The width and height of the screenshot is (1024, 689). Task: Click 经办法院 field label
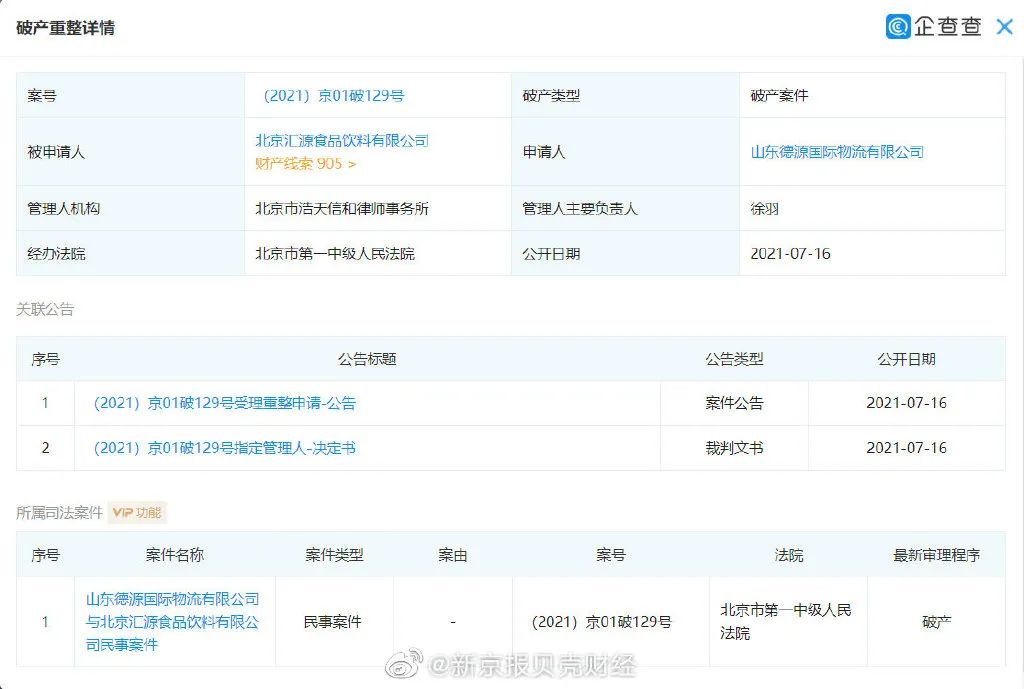[56, 253]
